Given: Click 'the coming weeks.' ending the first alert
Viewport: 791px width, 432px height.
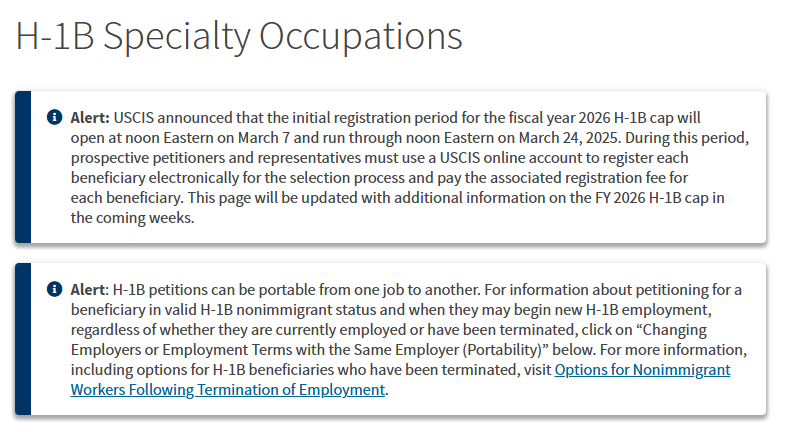Looking at the screenshot, I should click(132, 218).
